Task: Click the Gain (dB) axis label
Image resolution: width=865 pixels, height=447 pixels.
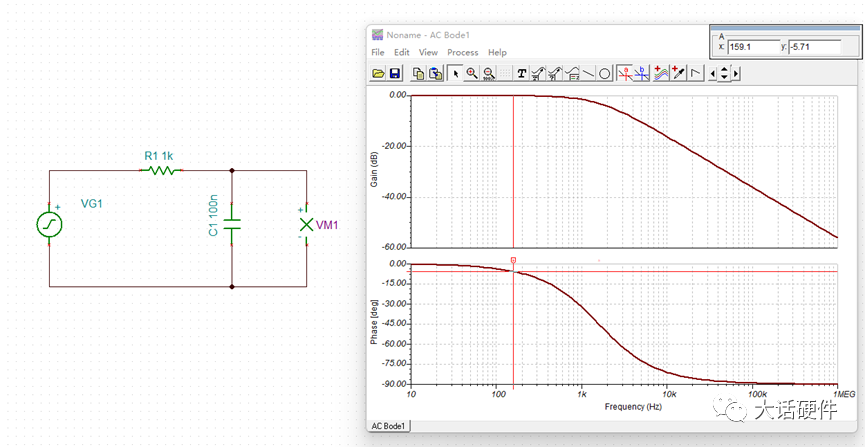Action: [x=375, y=171]
